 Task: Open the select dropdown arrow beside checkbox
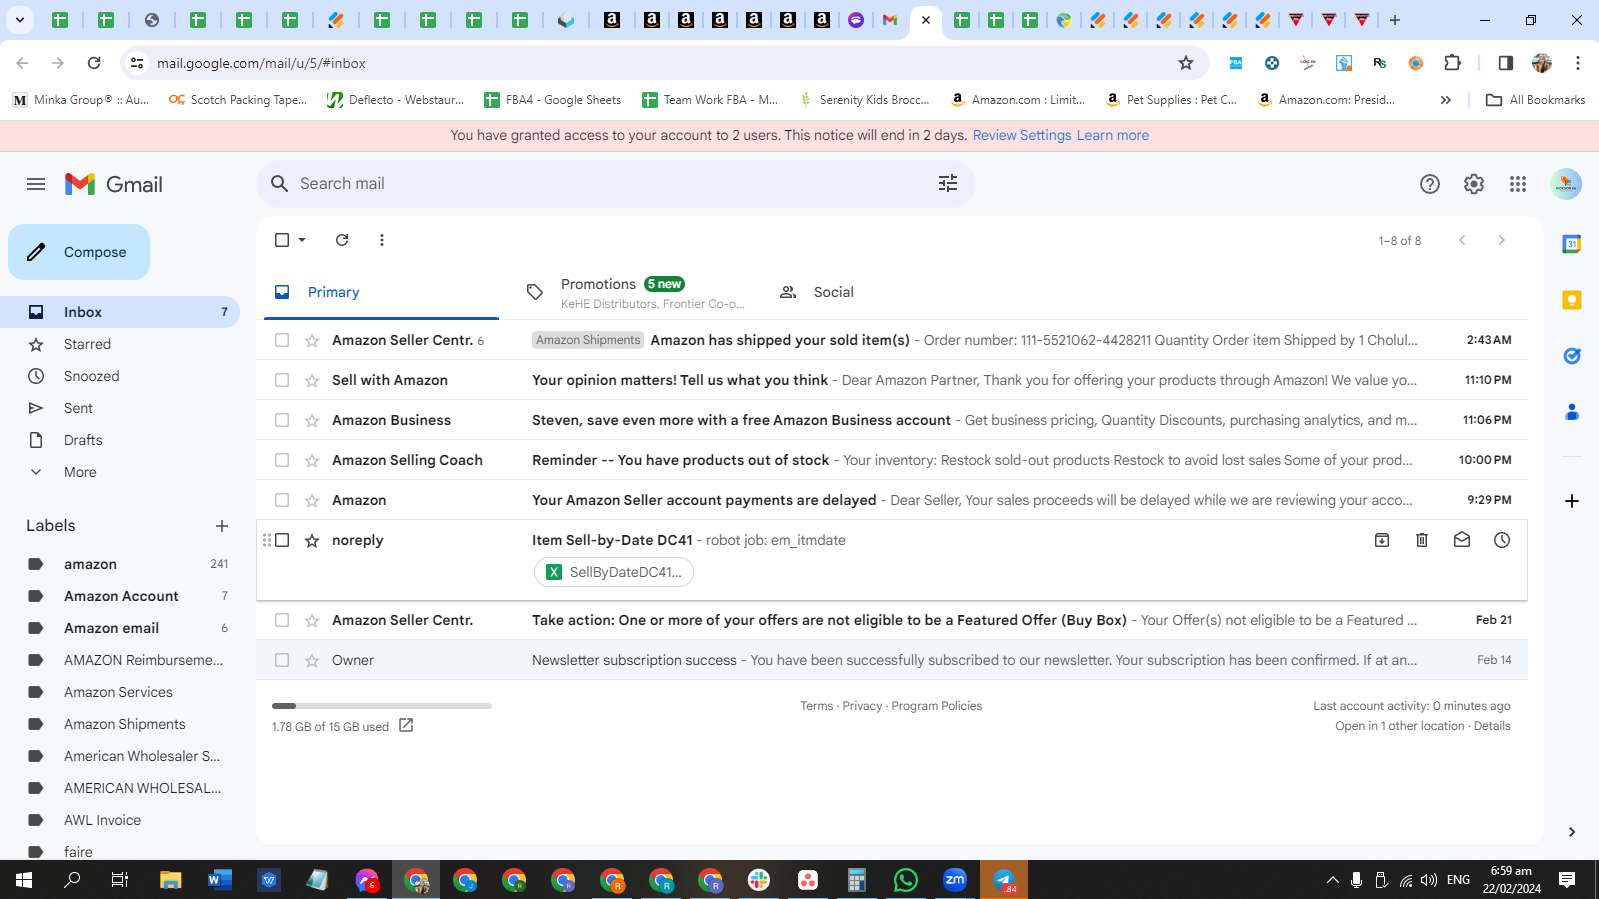point(302,240)
